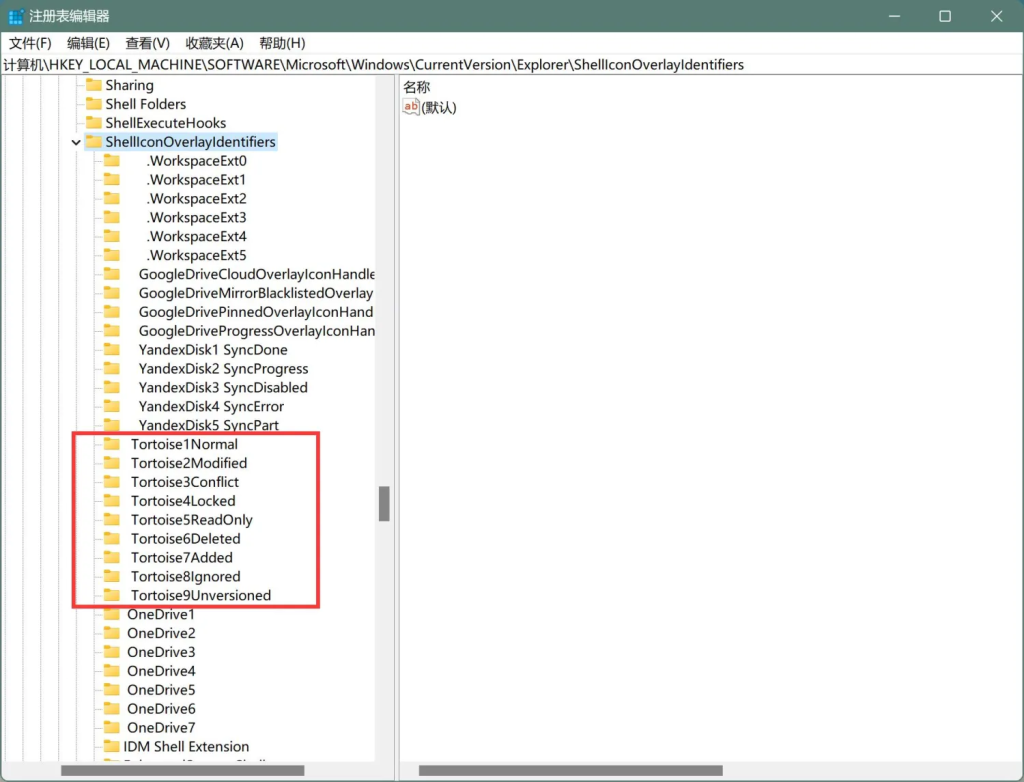This screenshot has height=782, width=1024.
Task: Select the Shell Folders registry key
Action: pyautogui.click(x=146, y=104)
